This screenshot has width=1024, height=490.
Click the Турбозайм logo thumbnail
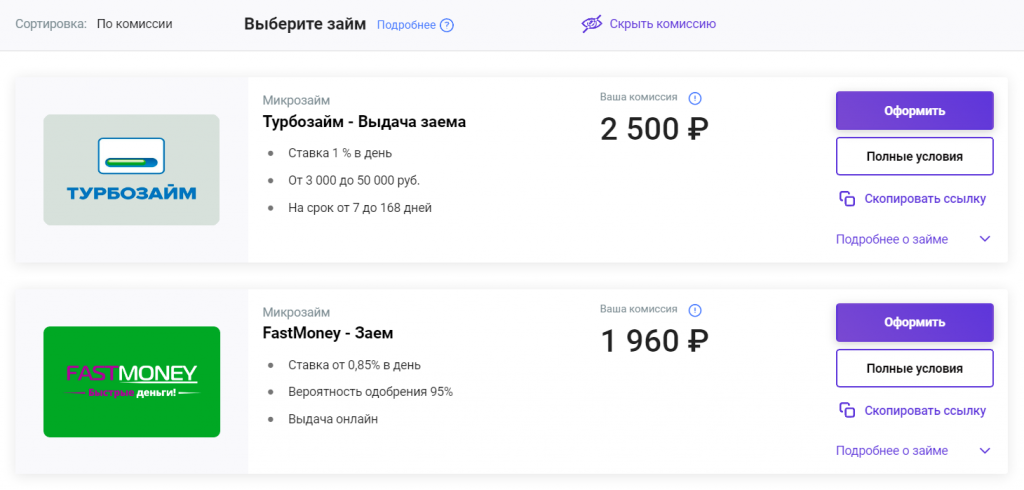tap(131, 170)
